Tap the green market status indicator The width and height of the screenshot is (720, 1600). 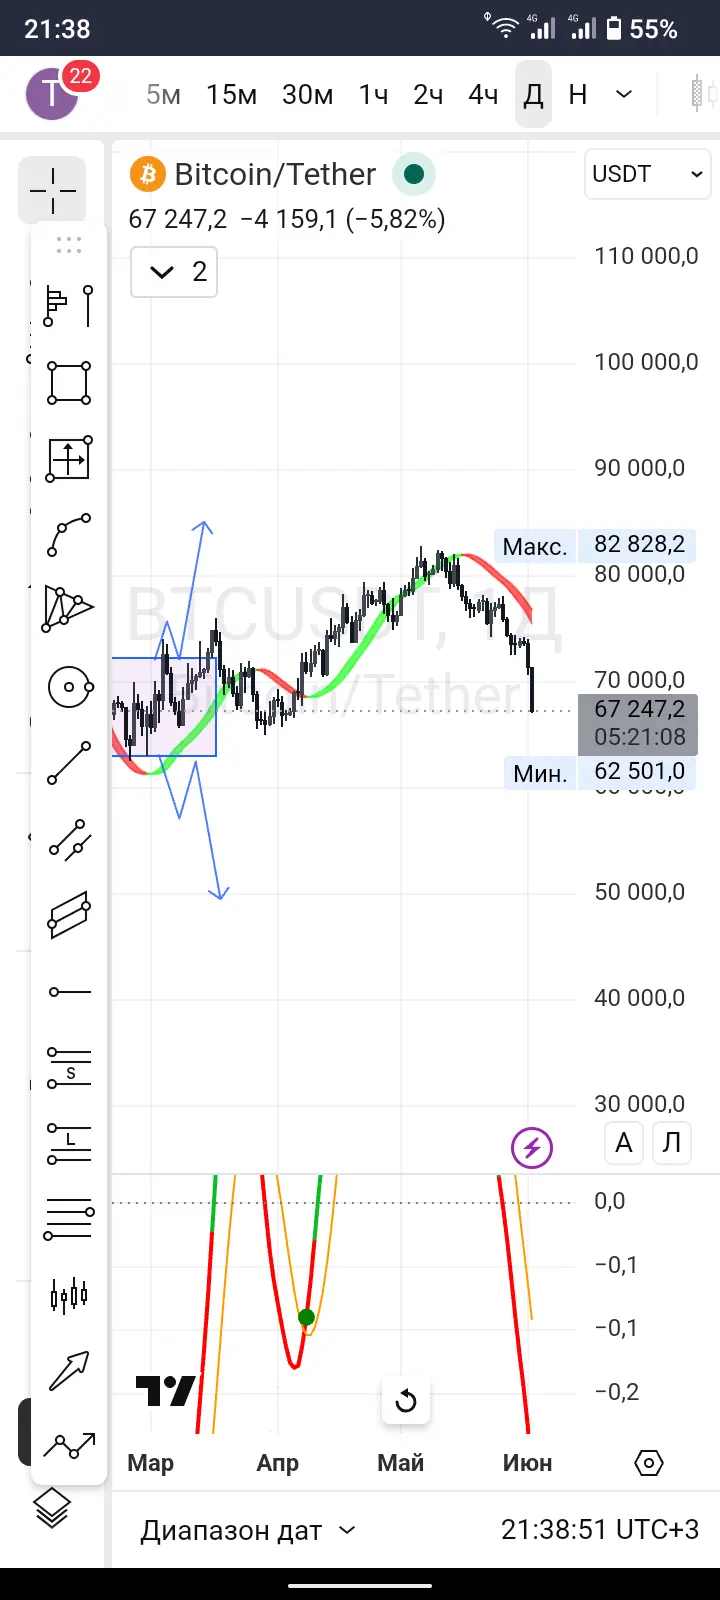click(x=413, y=175)
